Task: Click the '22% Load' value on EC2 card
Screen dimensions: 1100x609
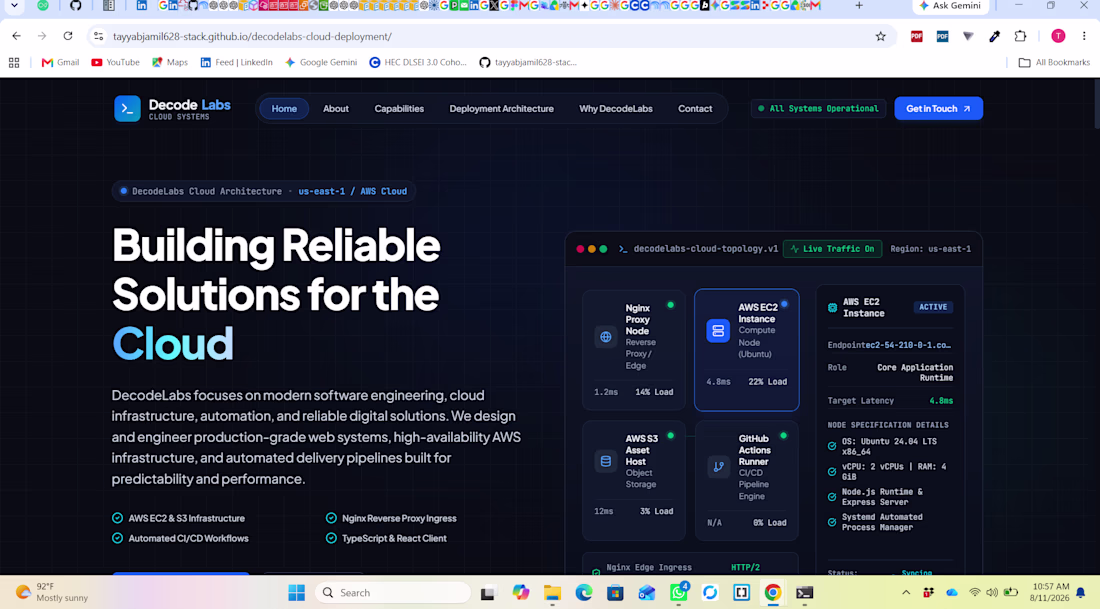Action: 767,382
